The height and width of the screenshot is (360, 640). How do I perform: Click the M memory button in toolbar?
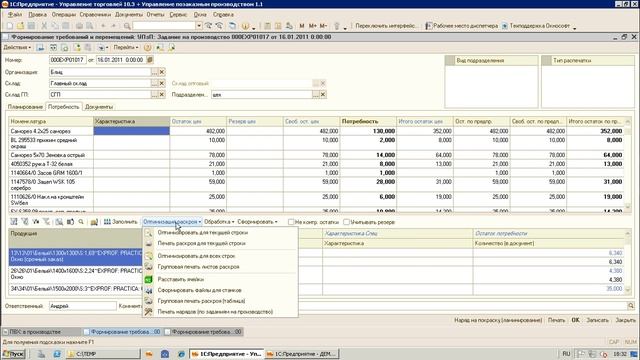pos(302,26)
